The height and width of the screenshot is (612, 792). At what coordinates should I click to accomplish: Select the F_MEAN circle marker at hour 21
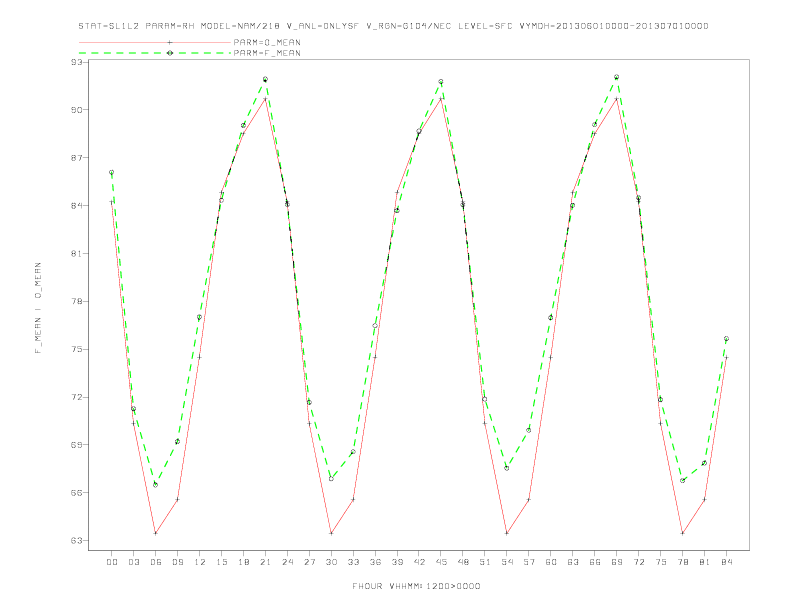265,79
